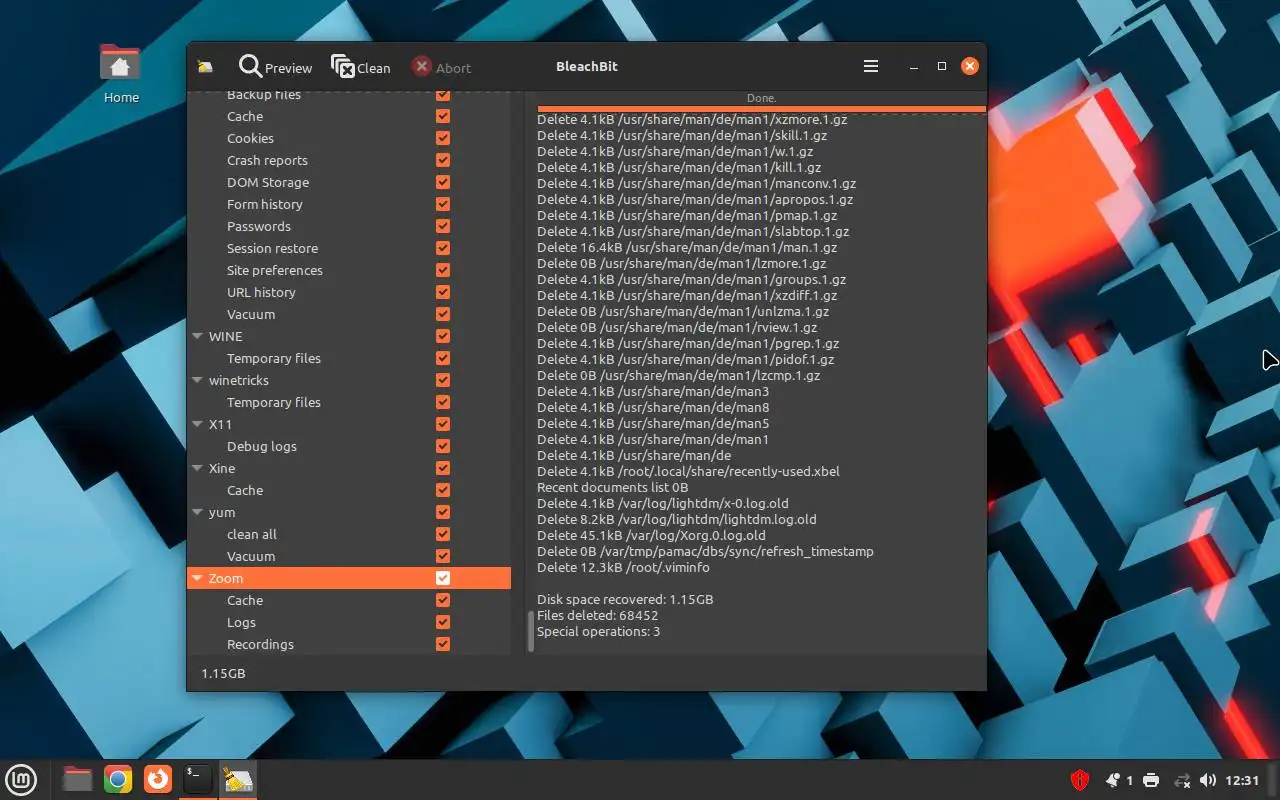Click the 1.15GB status bar text
The height and width of the screenshot is (800, 1280).
click(223, 673)
